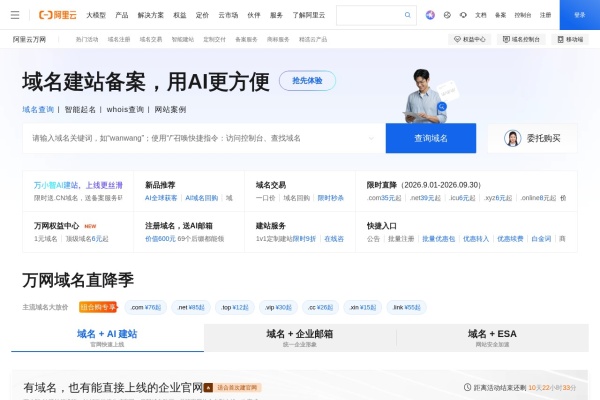Screen dimensions: 600x400
Task: Select the 网站案例 tab
Action: [x=170, y=109]
